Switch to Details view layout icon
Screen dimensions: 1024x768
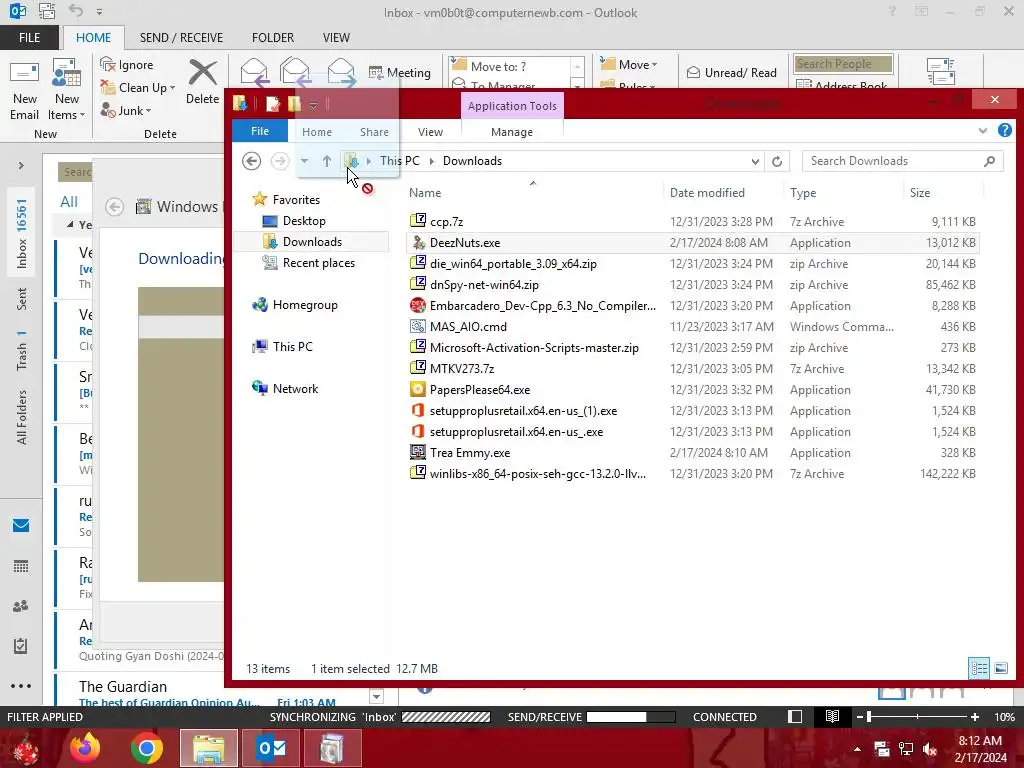pyautogui.click(x=979, y=668)
